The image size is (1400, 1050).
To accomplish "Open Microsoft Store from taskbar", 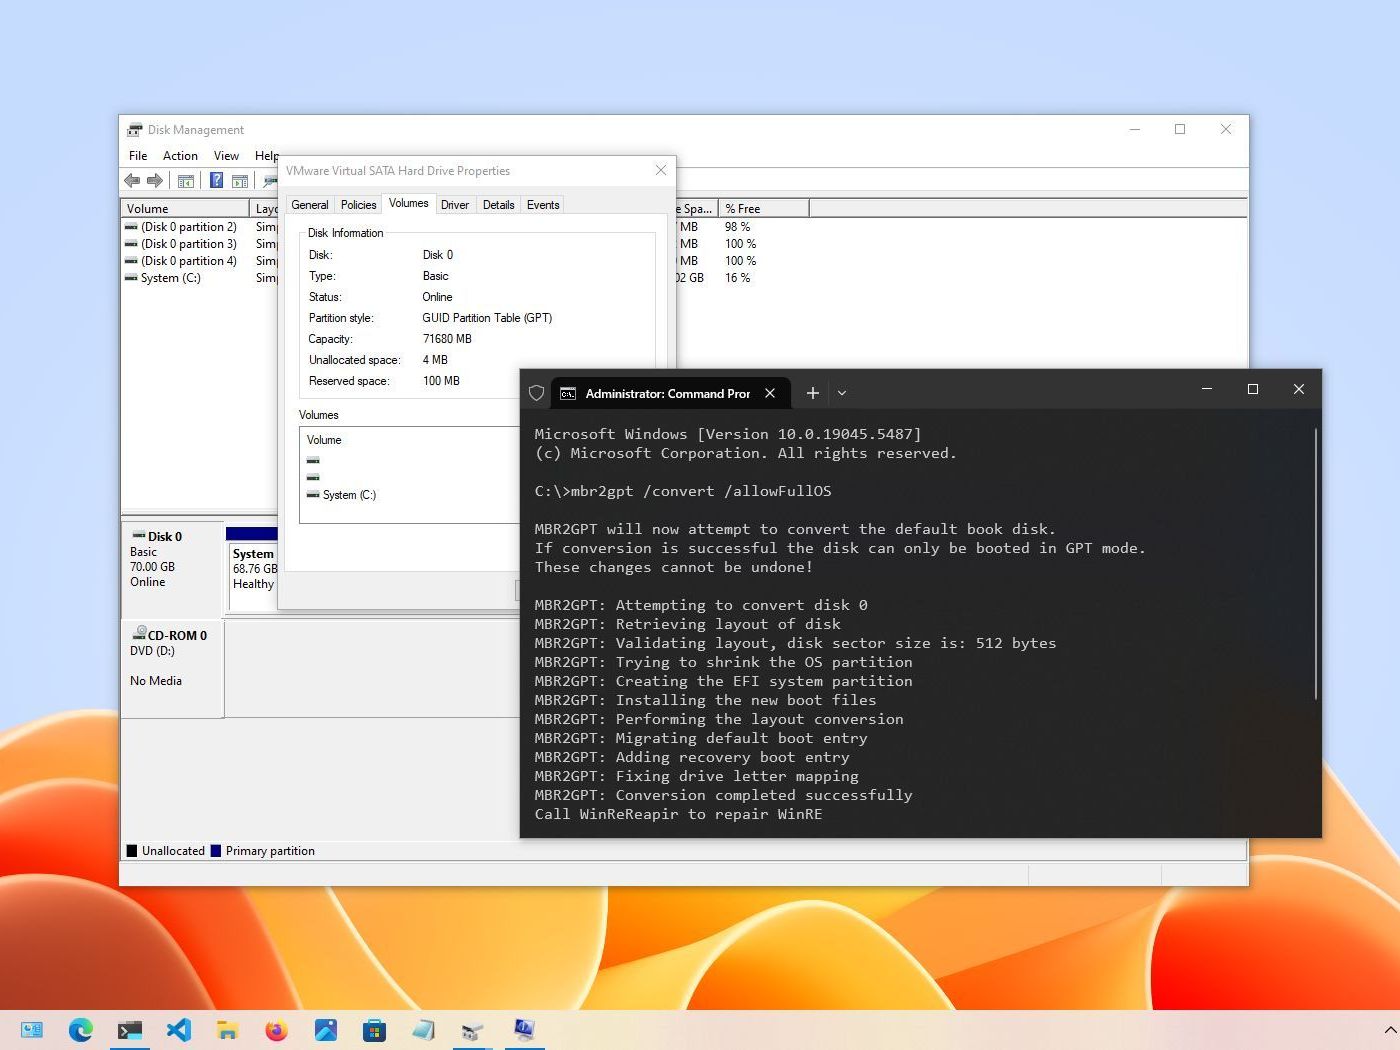I will pos(374,1029).
